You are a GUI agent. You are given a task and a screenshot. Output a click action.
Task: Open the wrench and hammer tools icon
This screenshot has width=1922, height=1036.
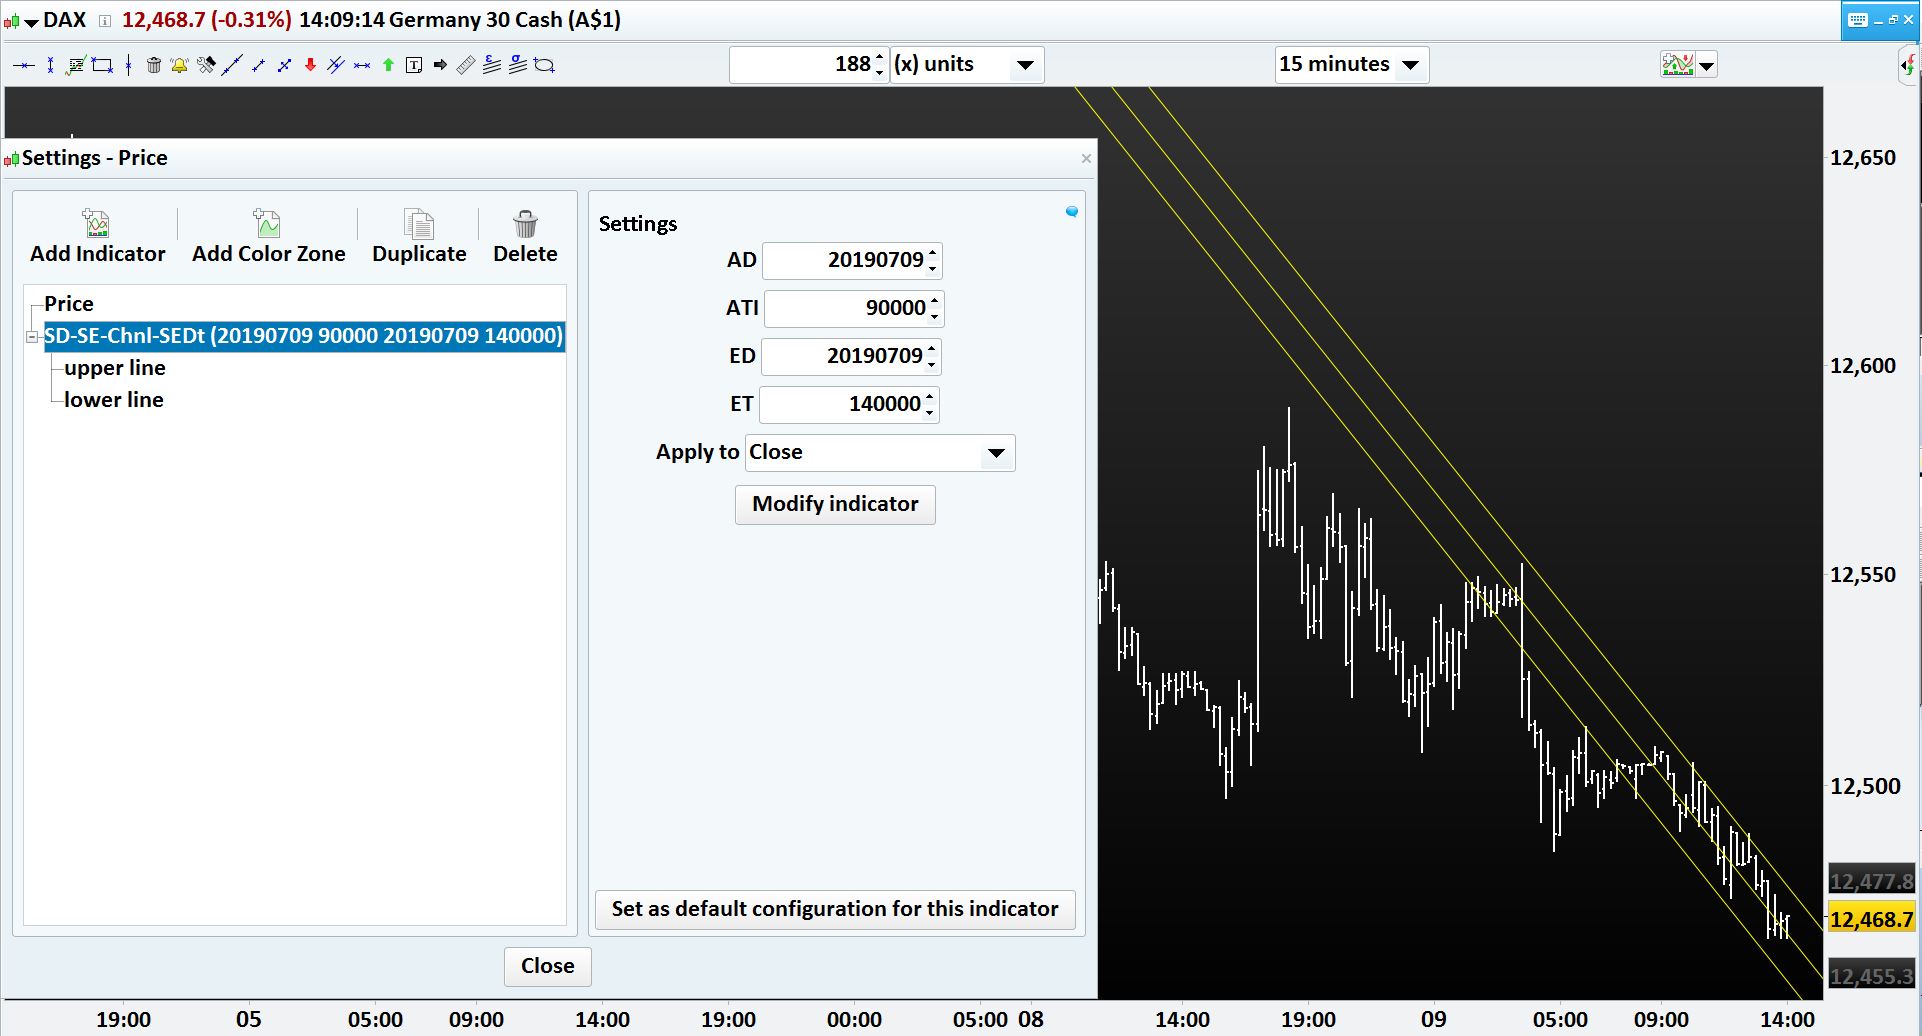(207, 66)
